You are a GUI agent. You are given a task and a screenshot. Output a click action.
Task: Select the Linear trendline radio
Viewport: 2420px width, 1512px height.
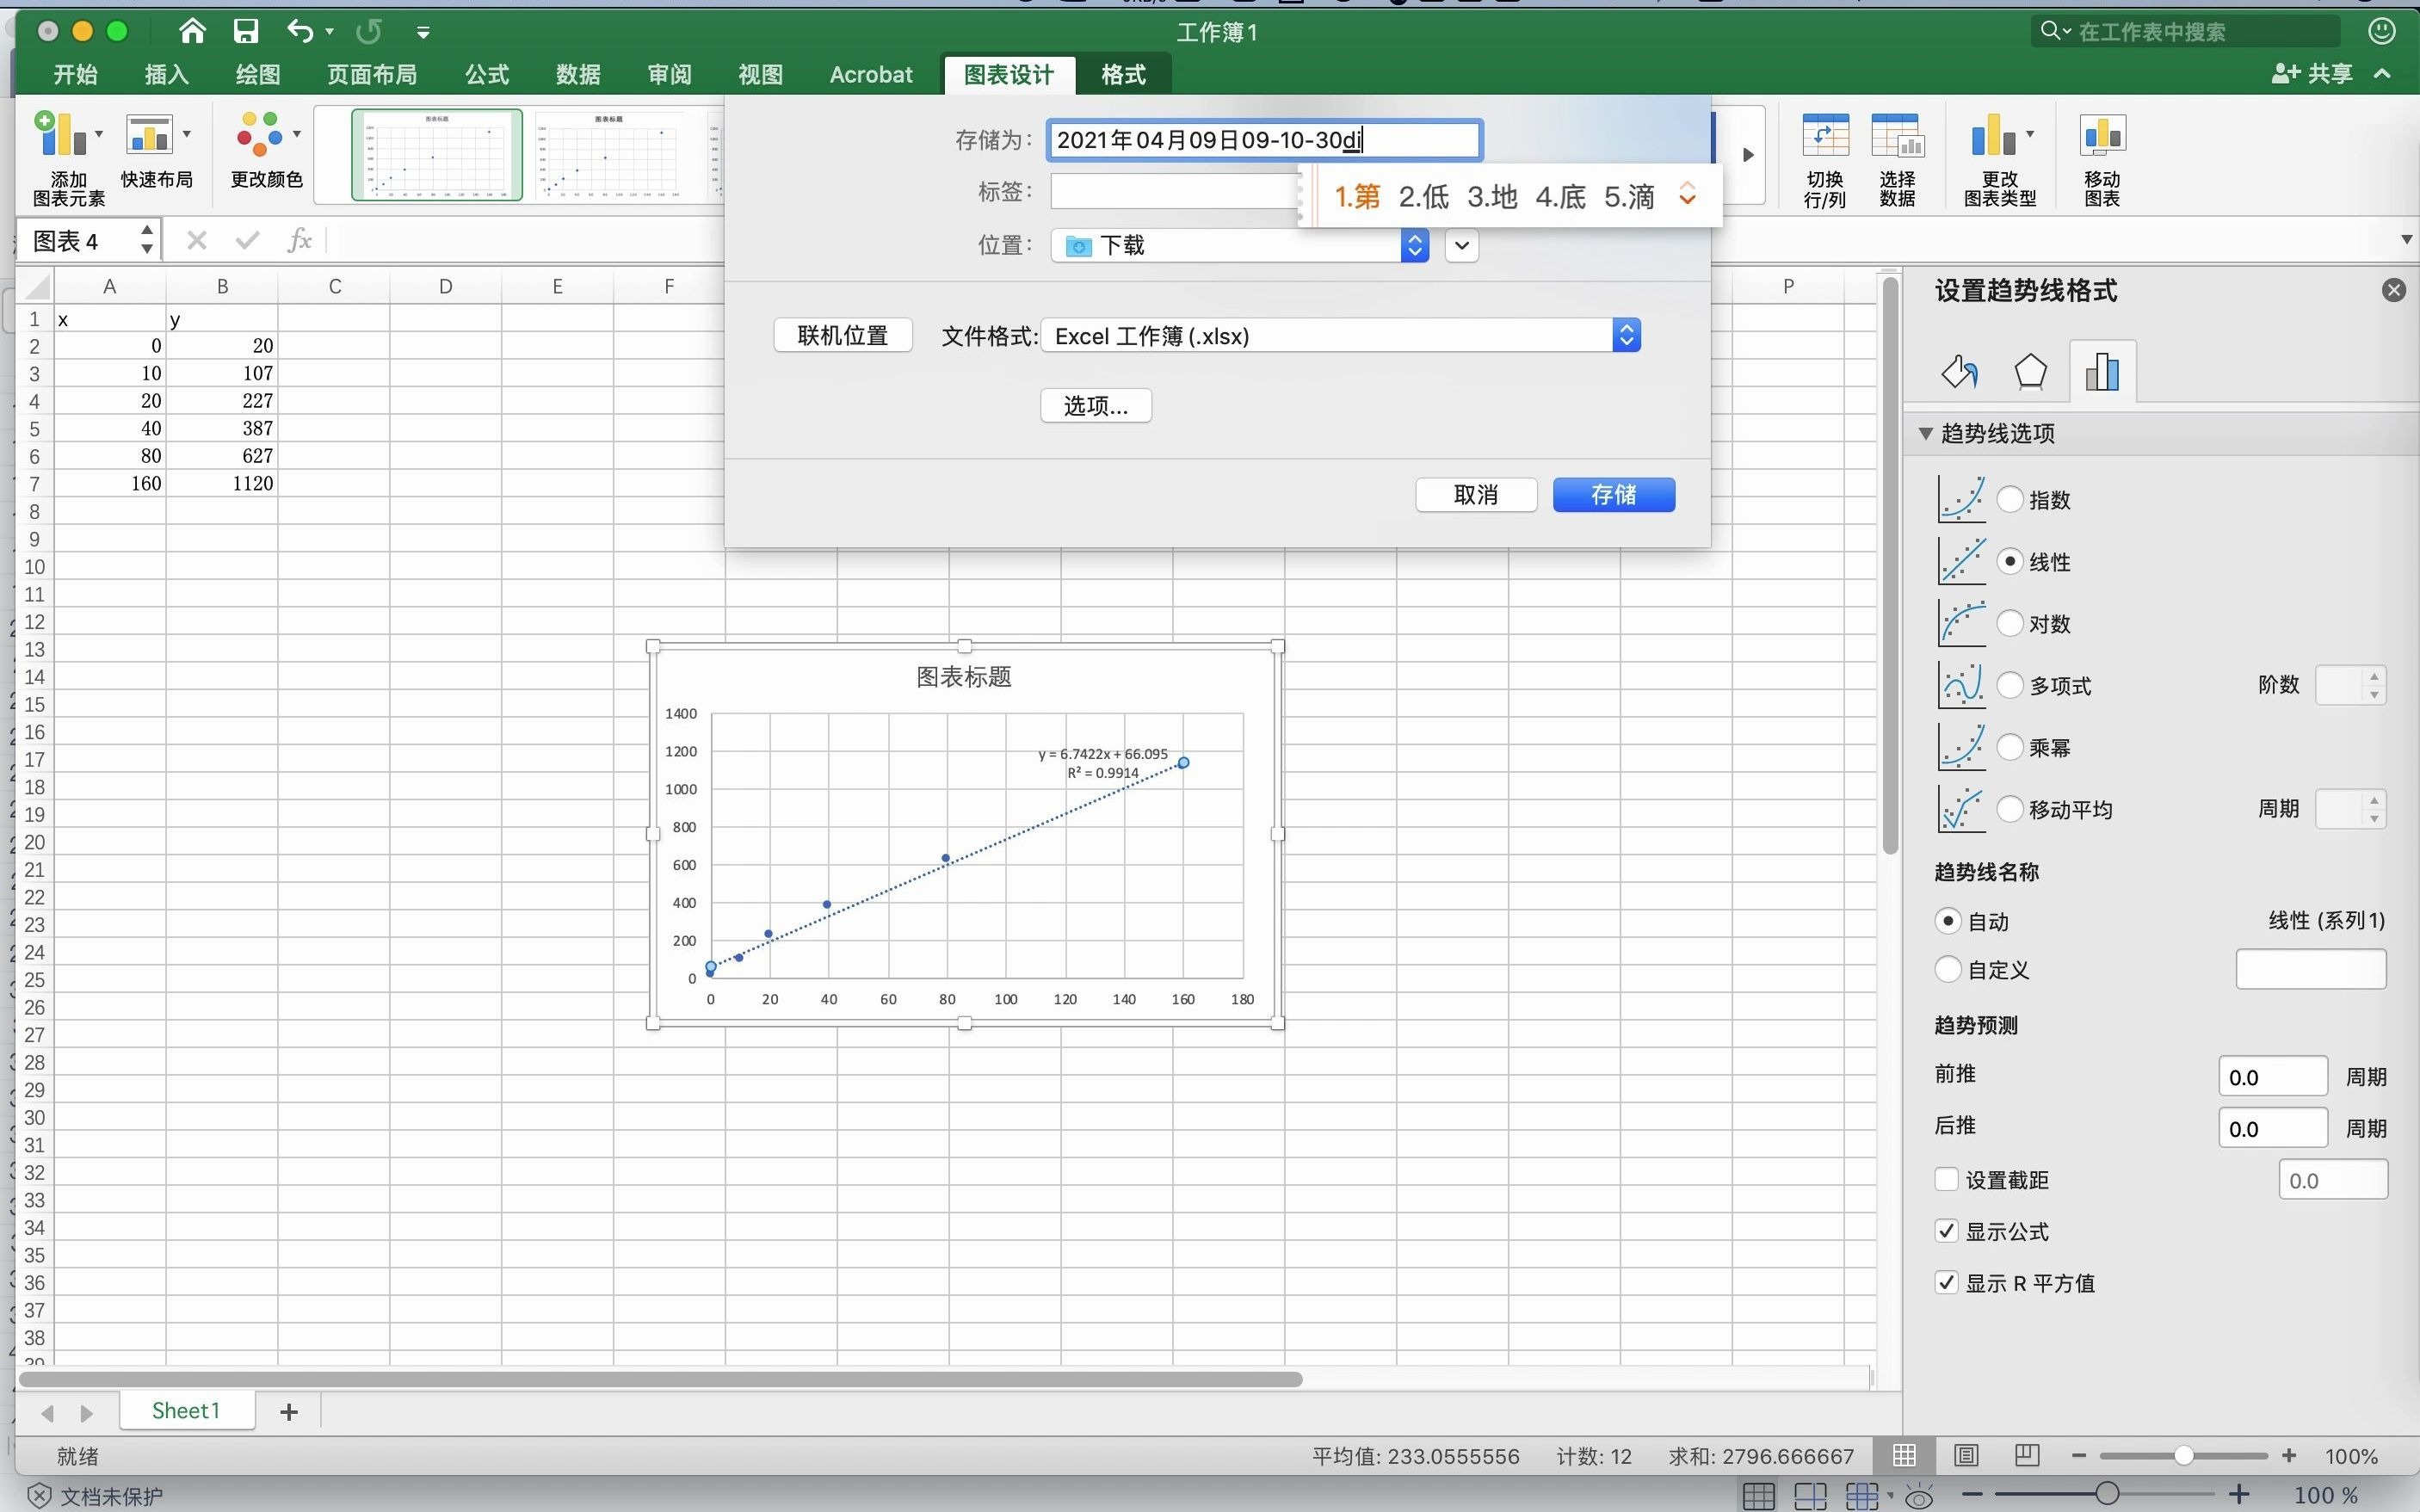(x=2009, y=561)
